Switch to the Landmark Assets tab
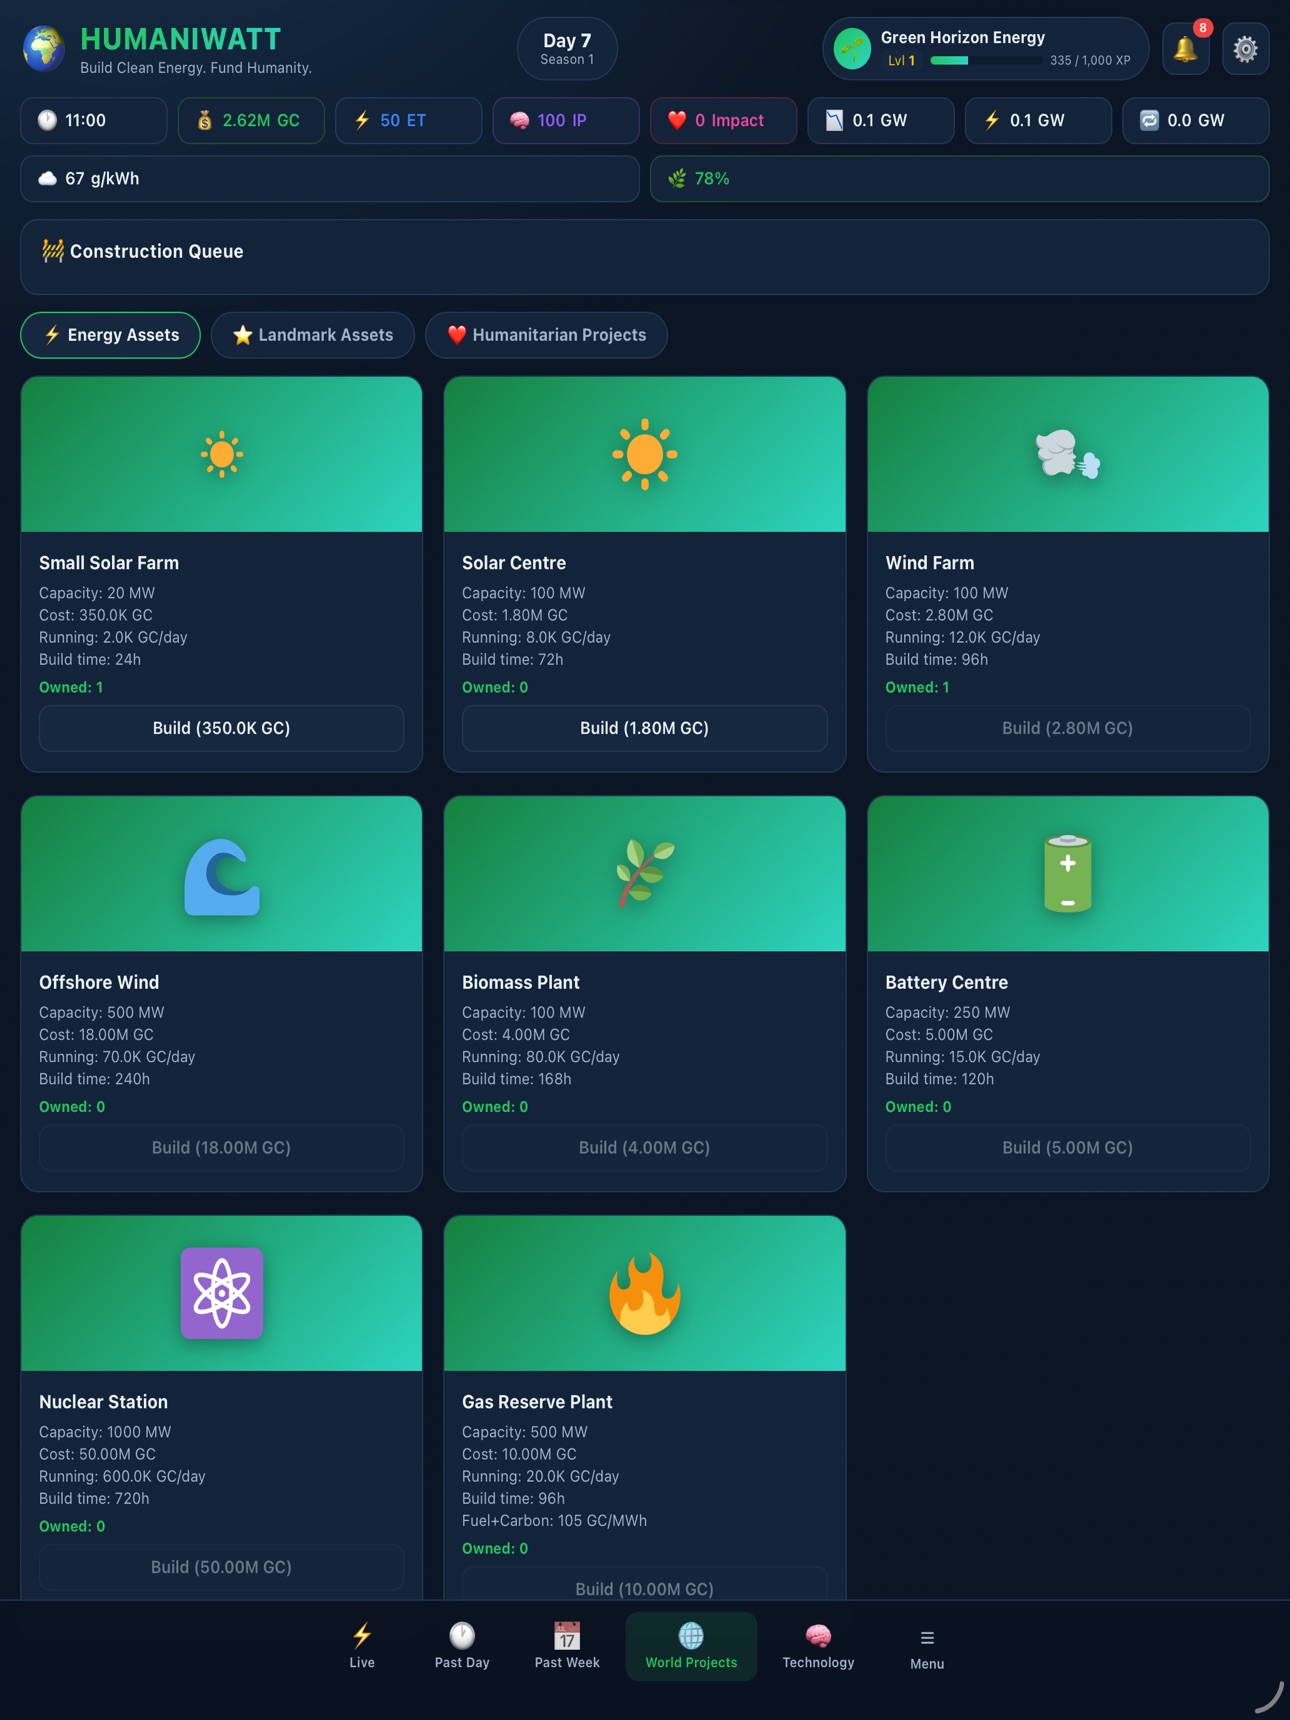This screenshot has height=1720, width=1290. 313,335
